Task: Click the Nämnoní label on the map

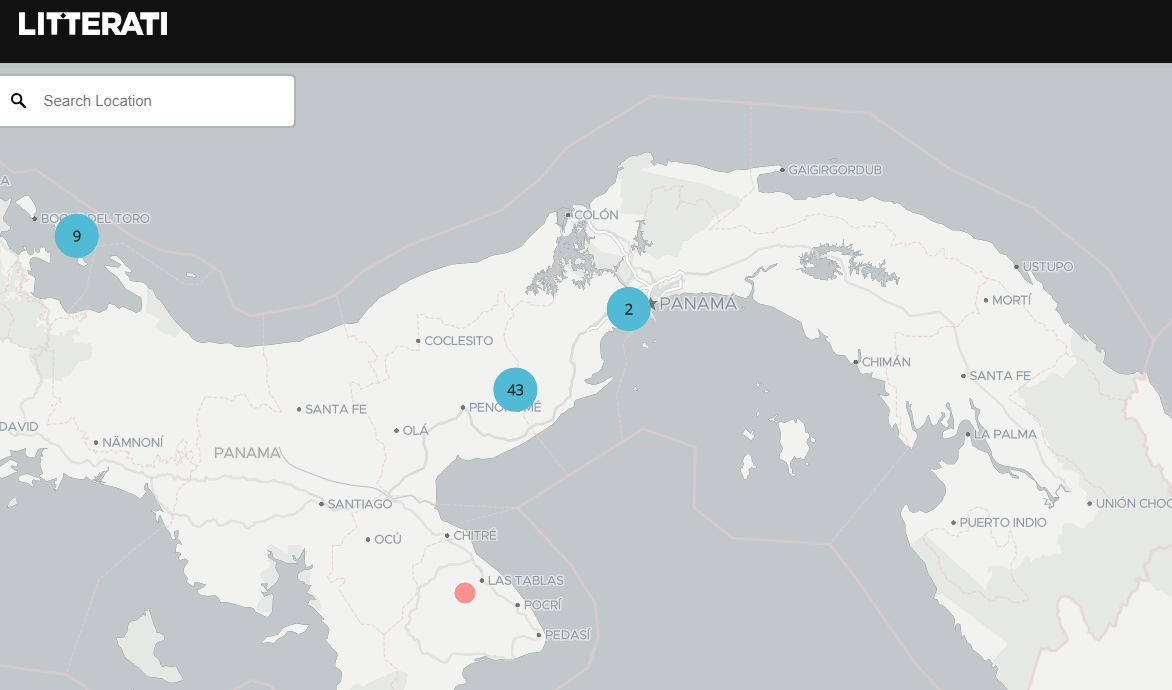Action: [132, 442]
